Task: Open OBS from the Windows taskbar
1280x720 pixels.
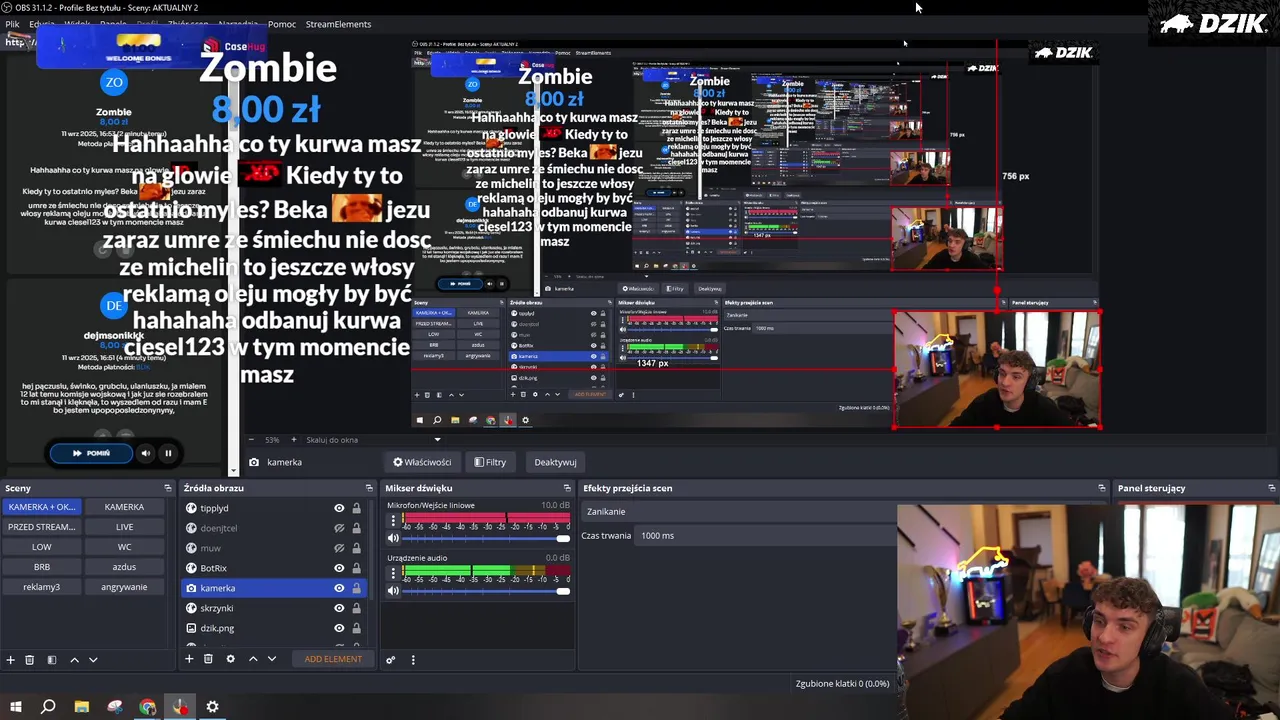Action: (x=180, y=707)
